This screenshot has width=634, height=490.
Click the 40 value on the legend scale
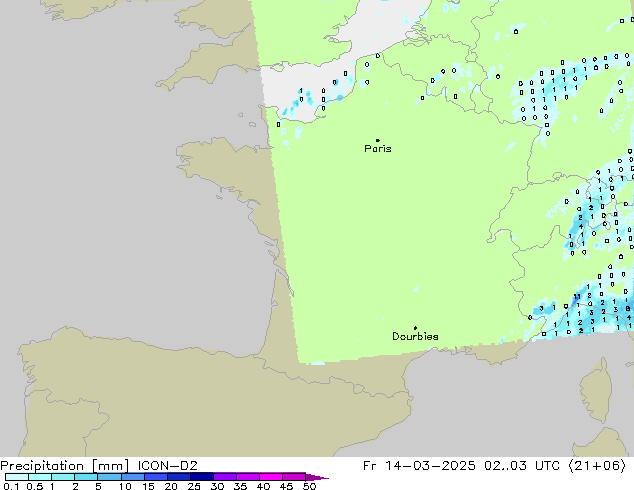click(x=263, y=486)
